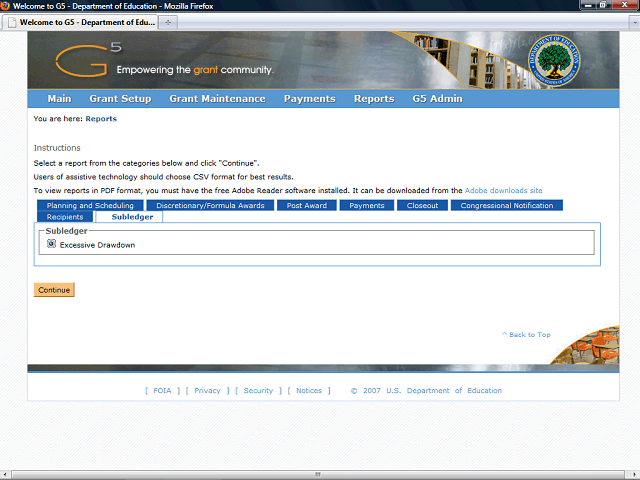Click the Reports breadcrumb link
The width and height of the screenshot is (640, 480).
pos(101,119)
